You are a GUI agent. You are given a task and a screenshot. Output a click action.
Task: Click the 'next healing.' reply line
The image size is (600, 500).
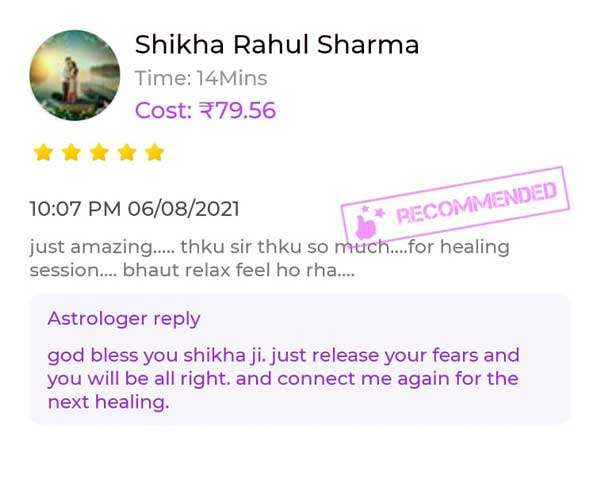[x=108, y=402]
